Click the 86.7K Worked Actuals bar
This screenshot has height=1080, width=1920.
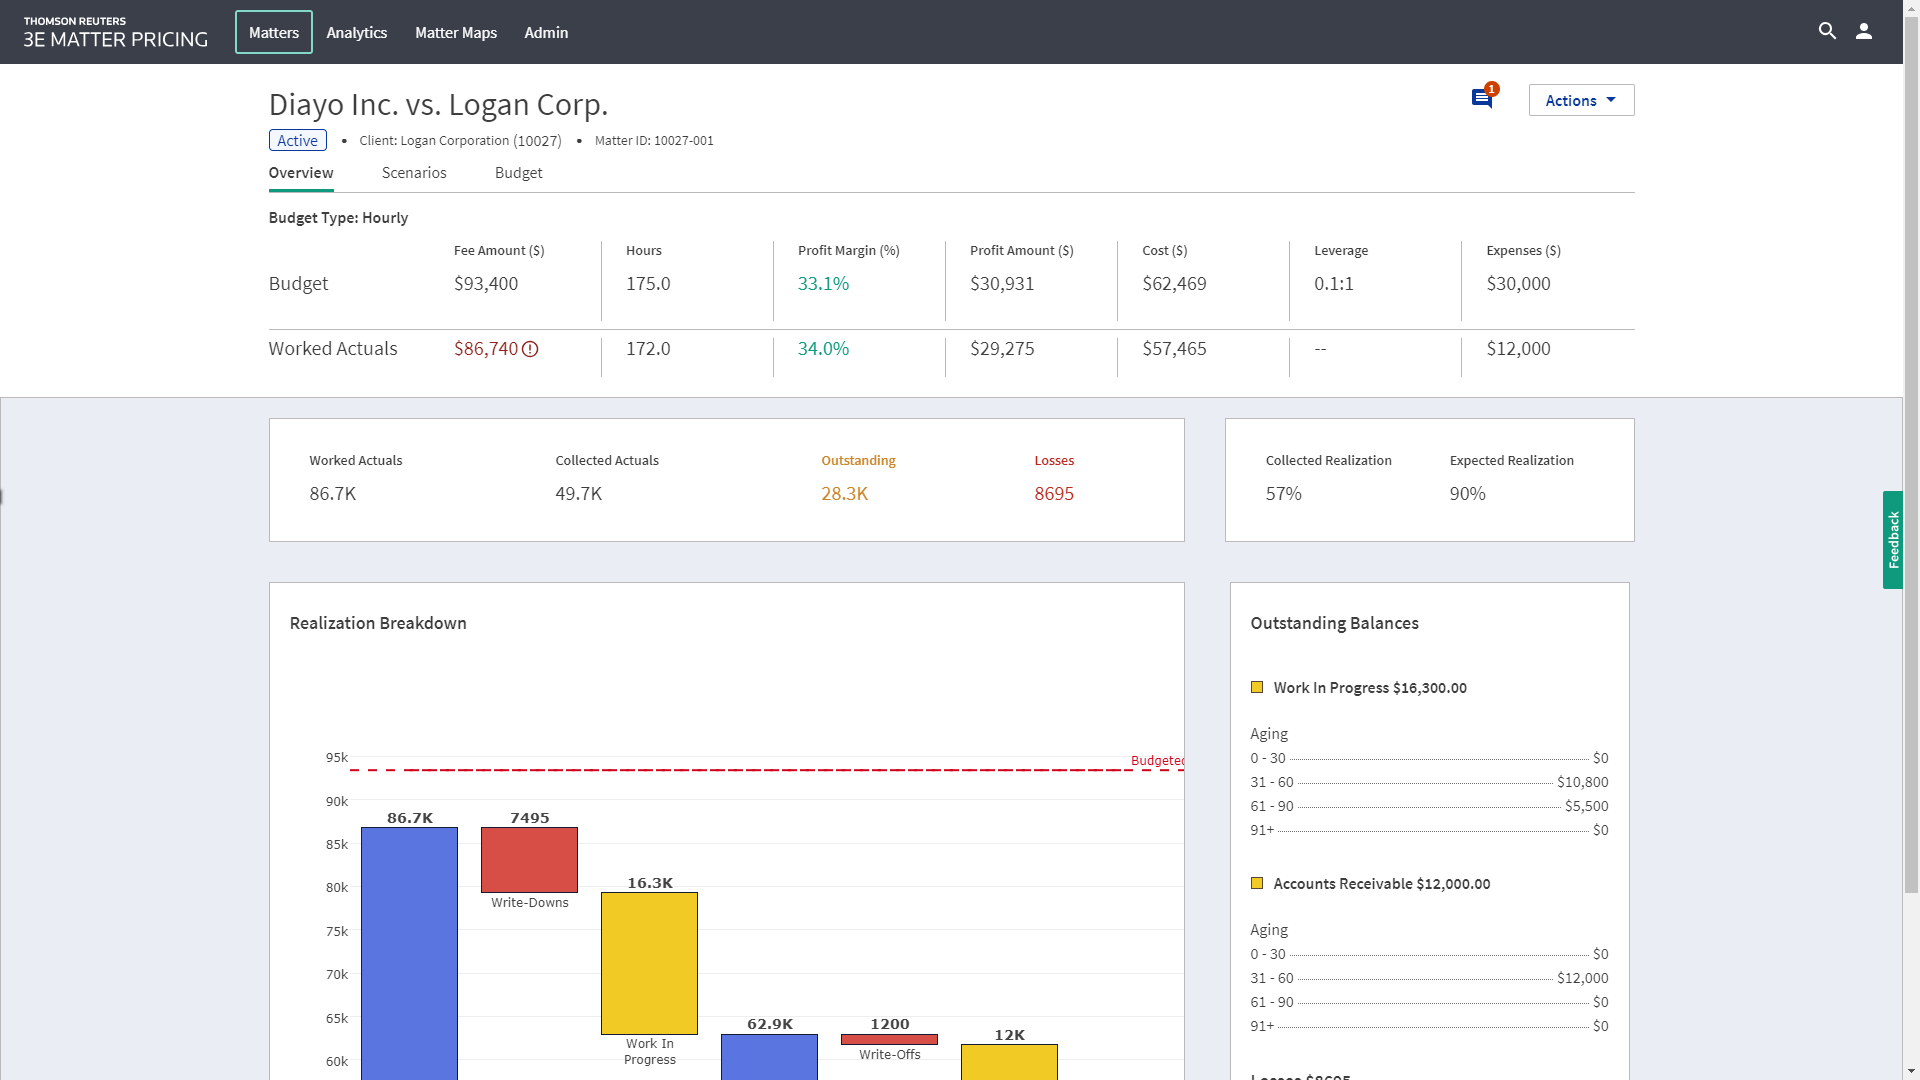click(409, 950)
